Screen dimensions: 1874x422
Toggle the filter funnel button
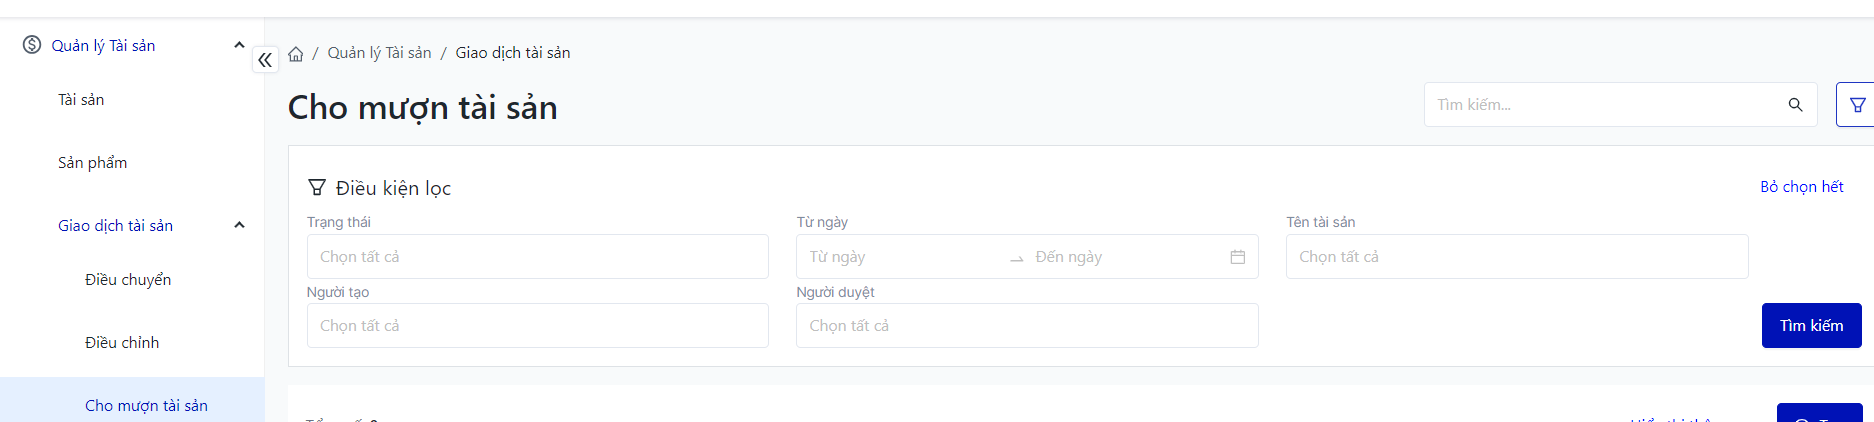tap(1857, 105)
